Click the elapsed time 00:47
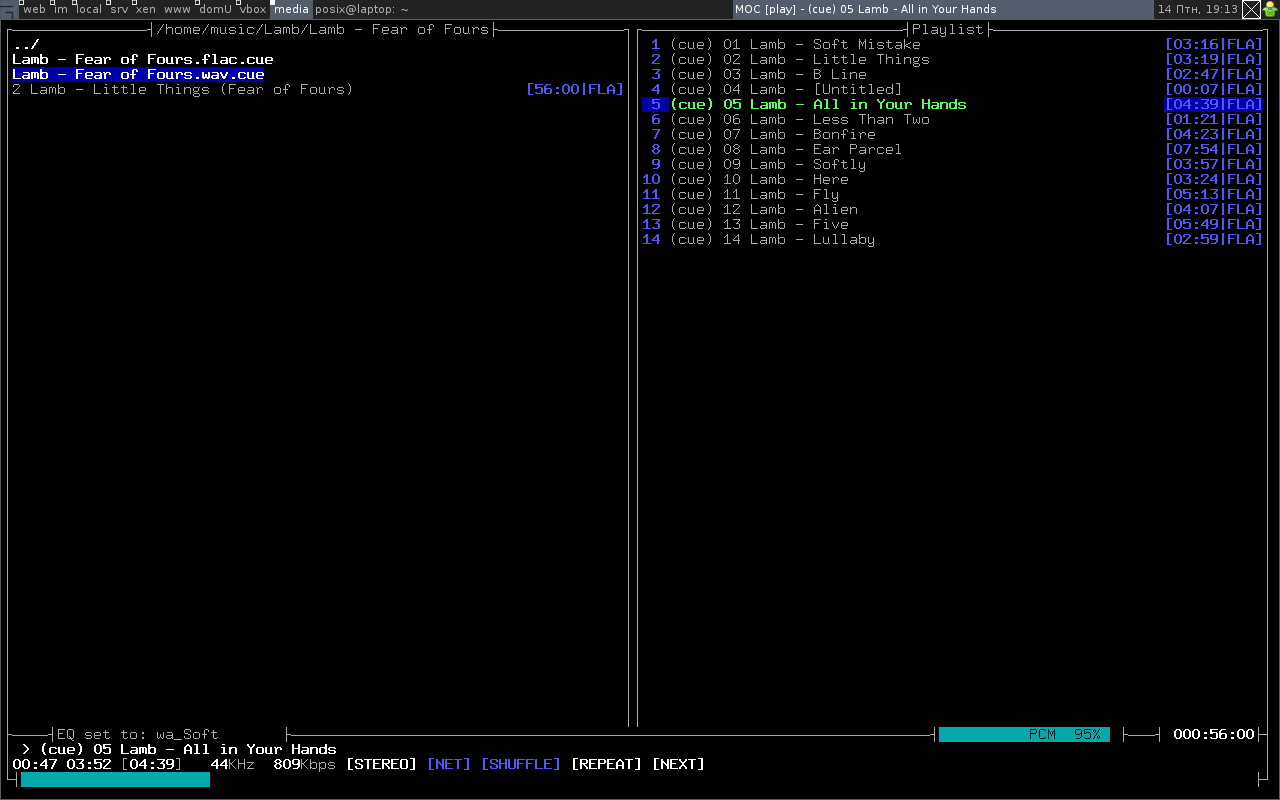 click(35, 764)
